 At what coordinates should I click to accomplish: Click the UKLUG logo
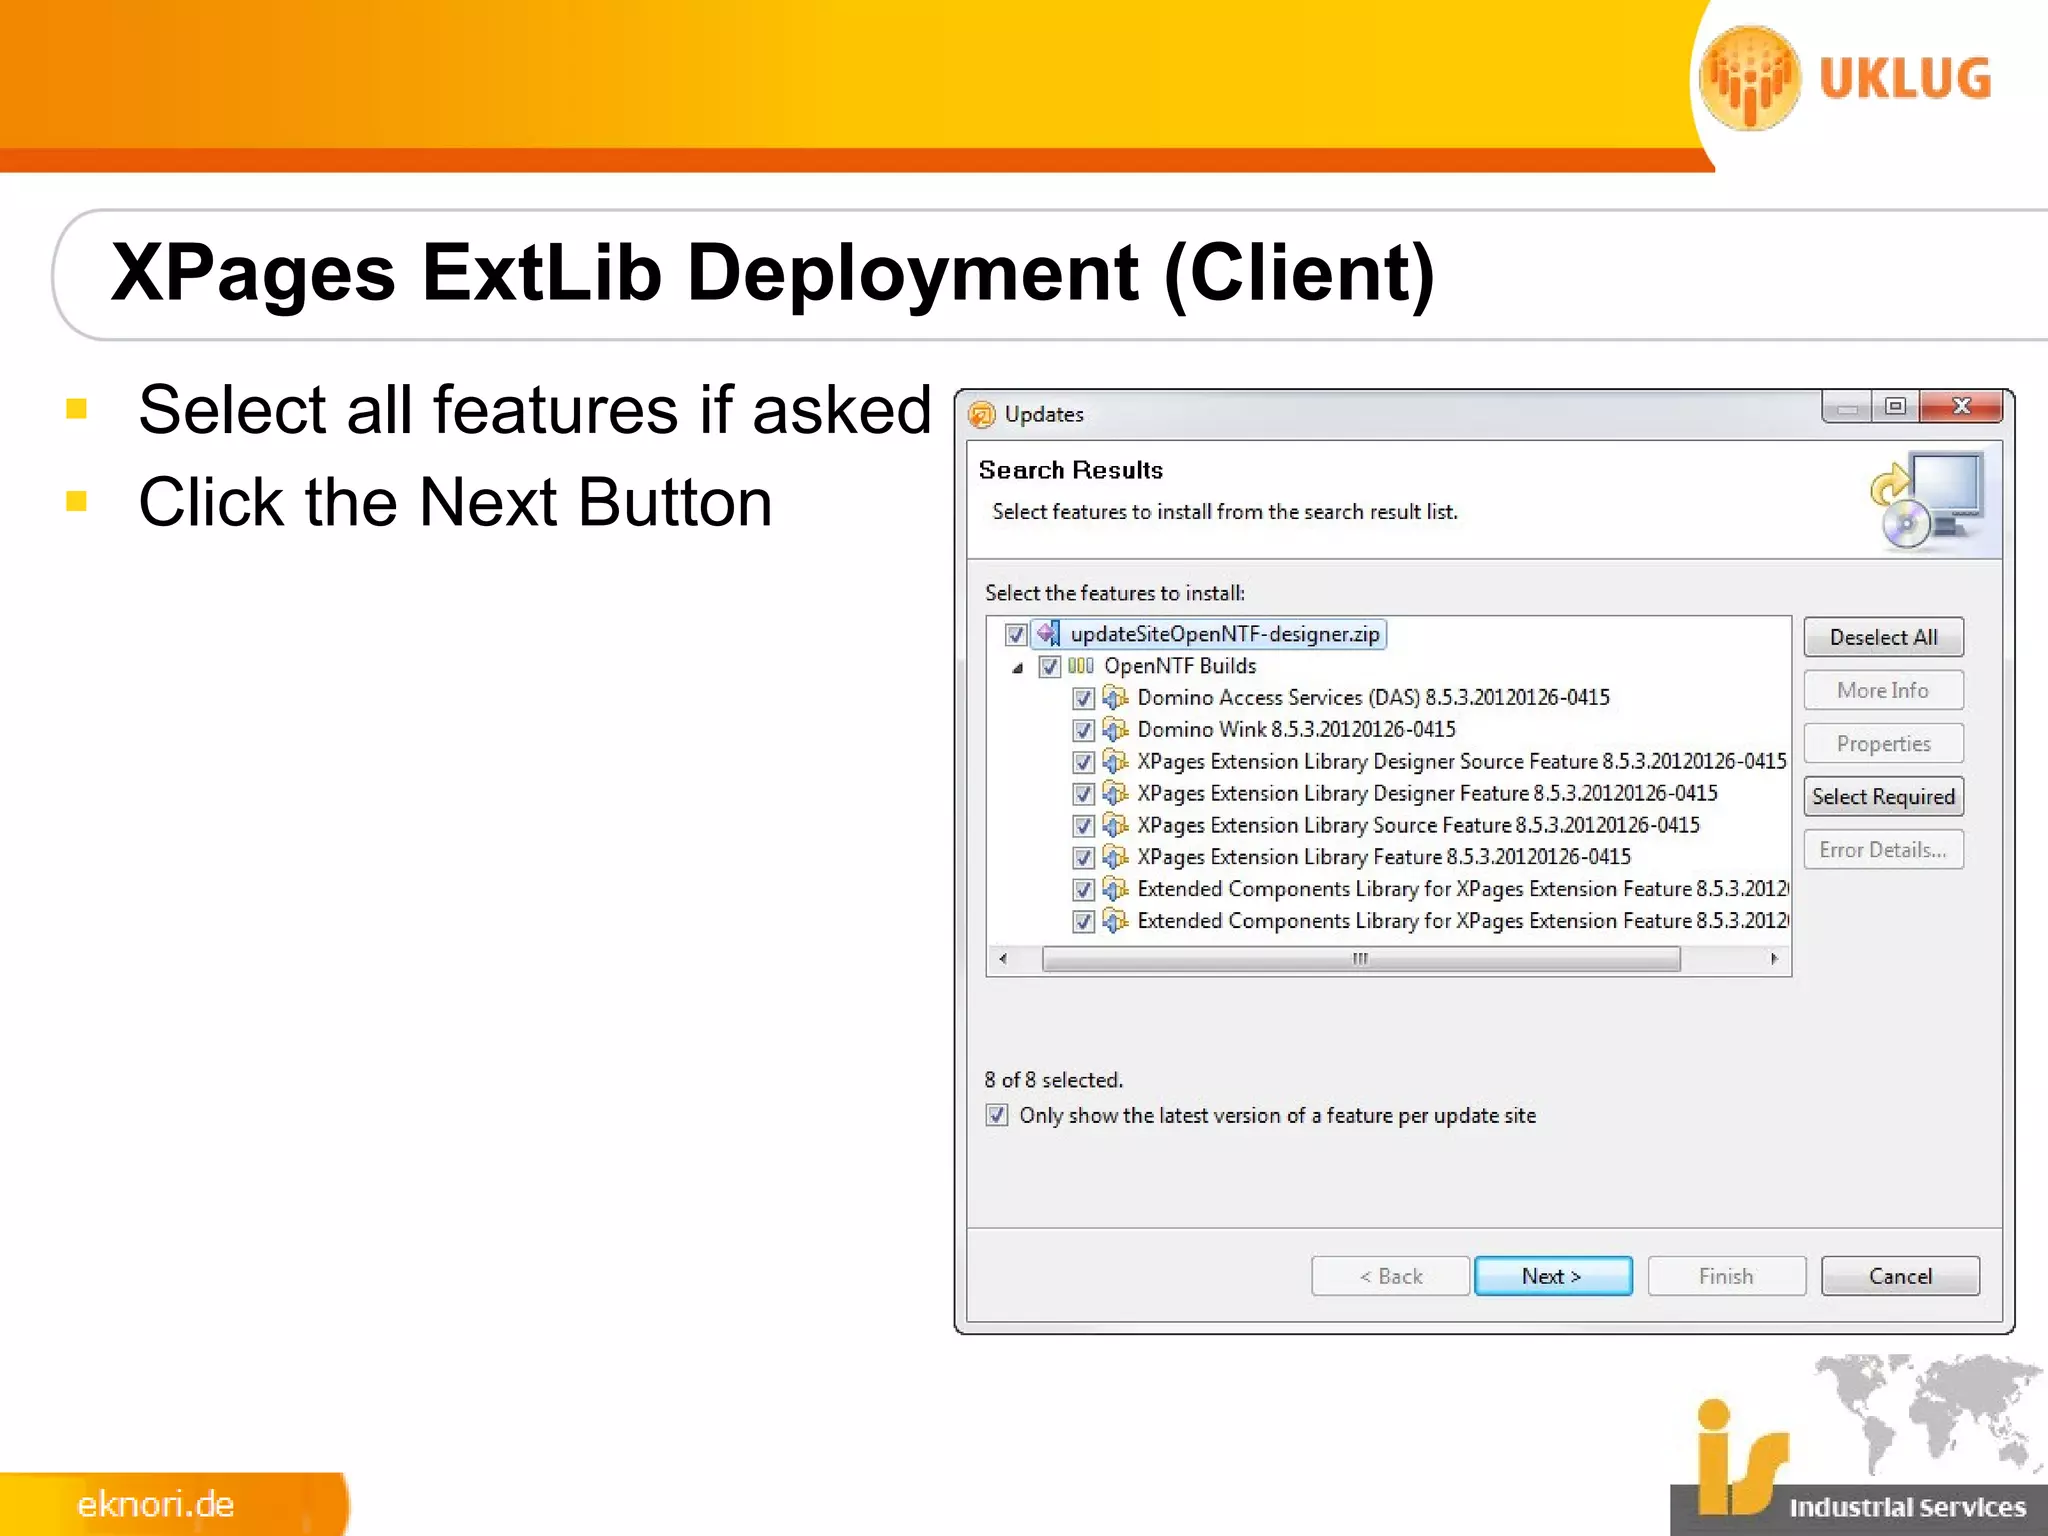[1846, 79]
